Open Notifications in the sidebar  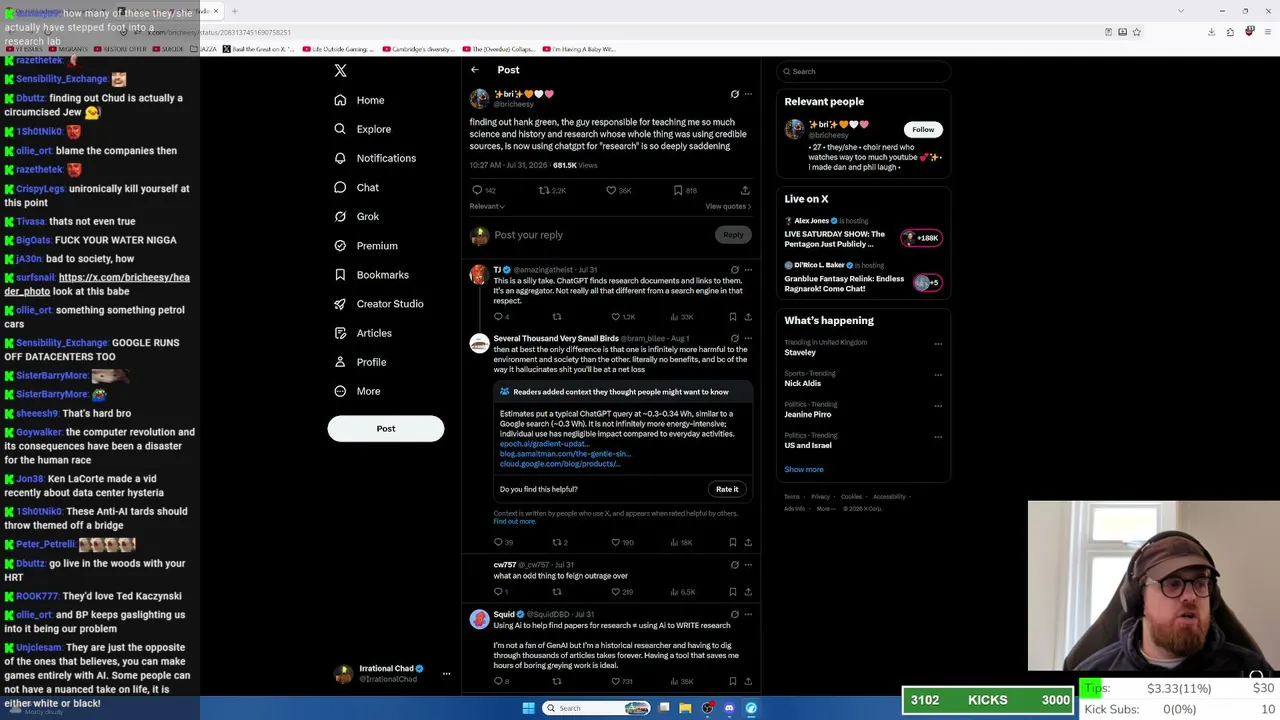click(375, 158)
